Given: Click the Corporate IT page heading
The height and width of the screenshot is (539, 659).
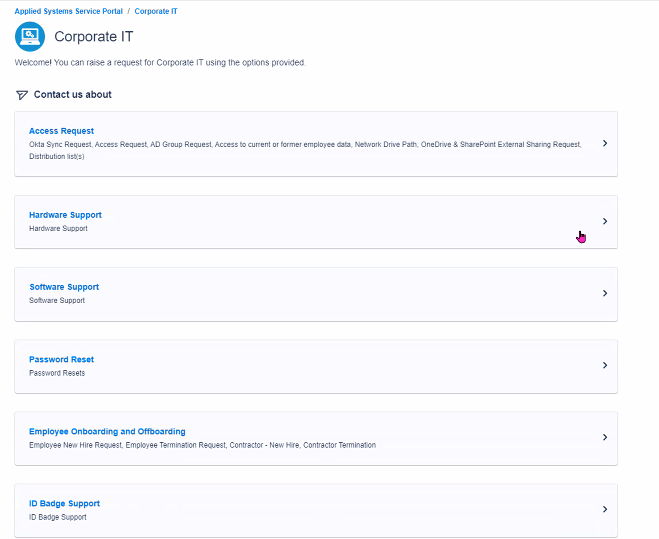Looking at the screenshot, I should [x=94, y=37].
